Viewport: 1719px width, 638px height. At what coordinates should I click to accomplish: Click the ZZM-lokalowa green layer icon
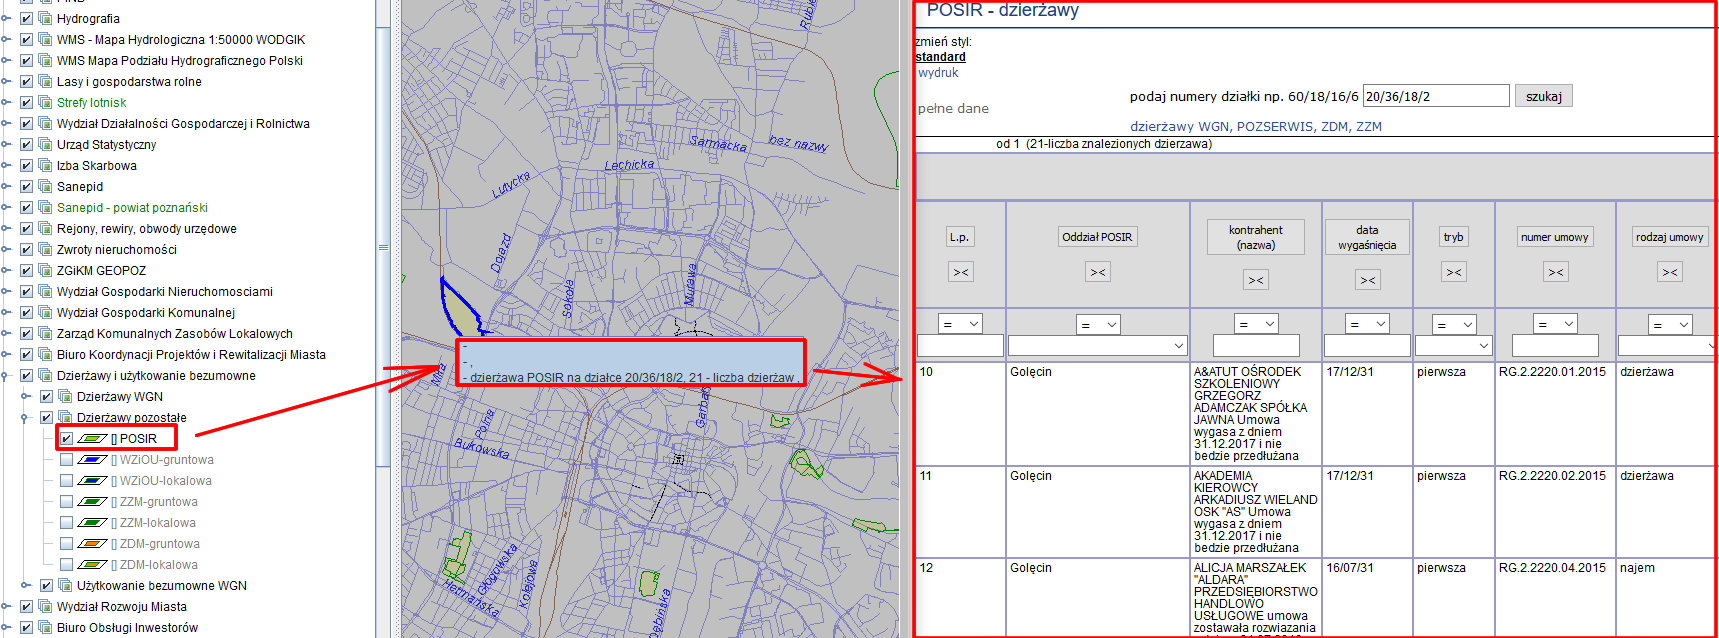[92, 523]
